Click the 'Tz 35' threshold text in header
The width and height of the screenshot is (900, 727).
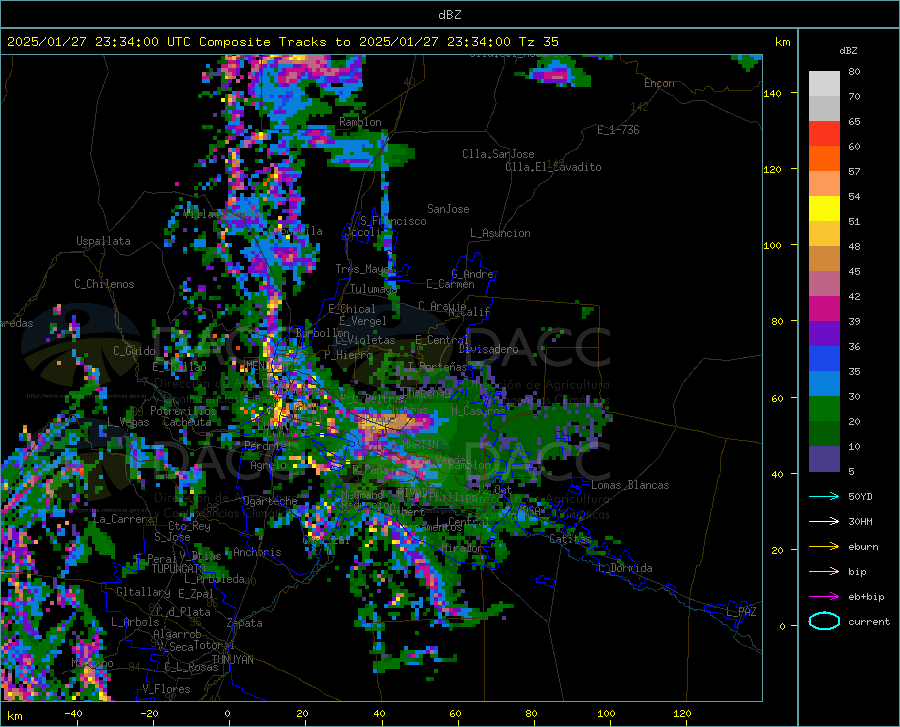[x=538, y=42]
